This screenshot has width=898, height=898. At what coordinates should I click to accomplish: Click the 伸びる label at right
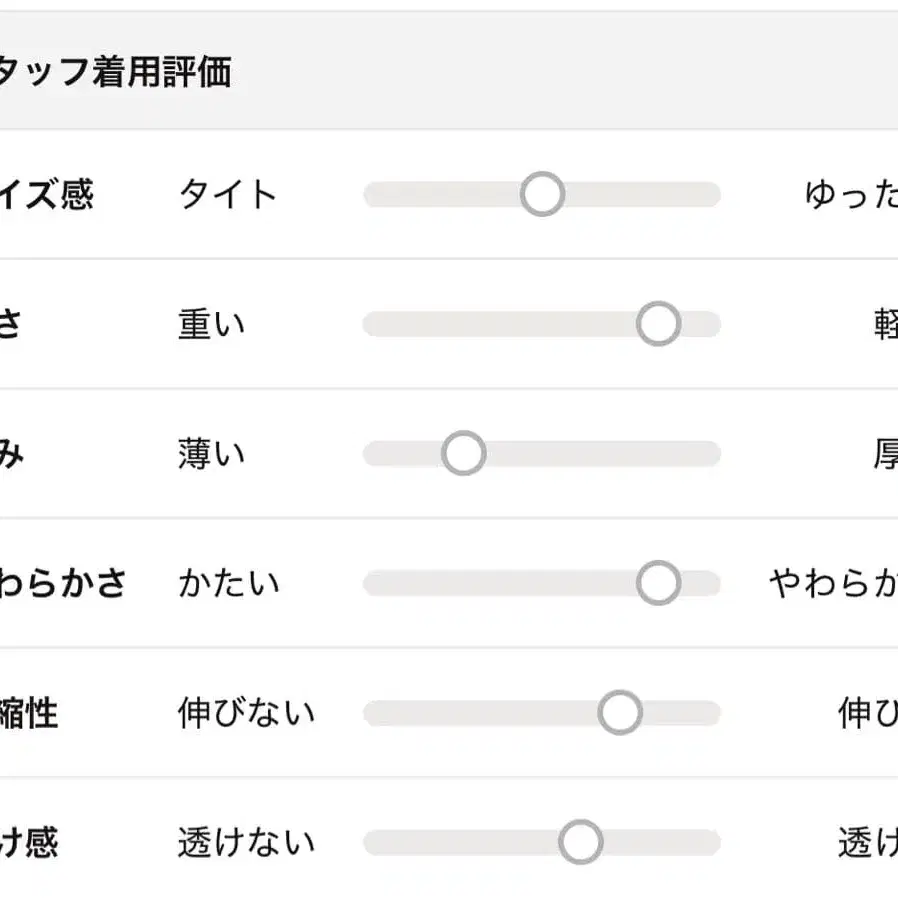pos(867,713)
